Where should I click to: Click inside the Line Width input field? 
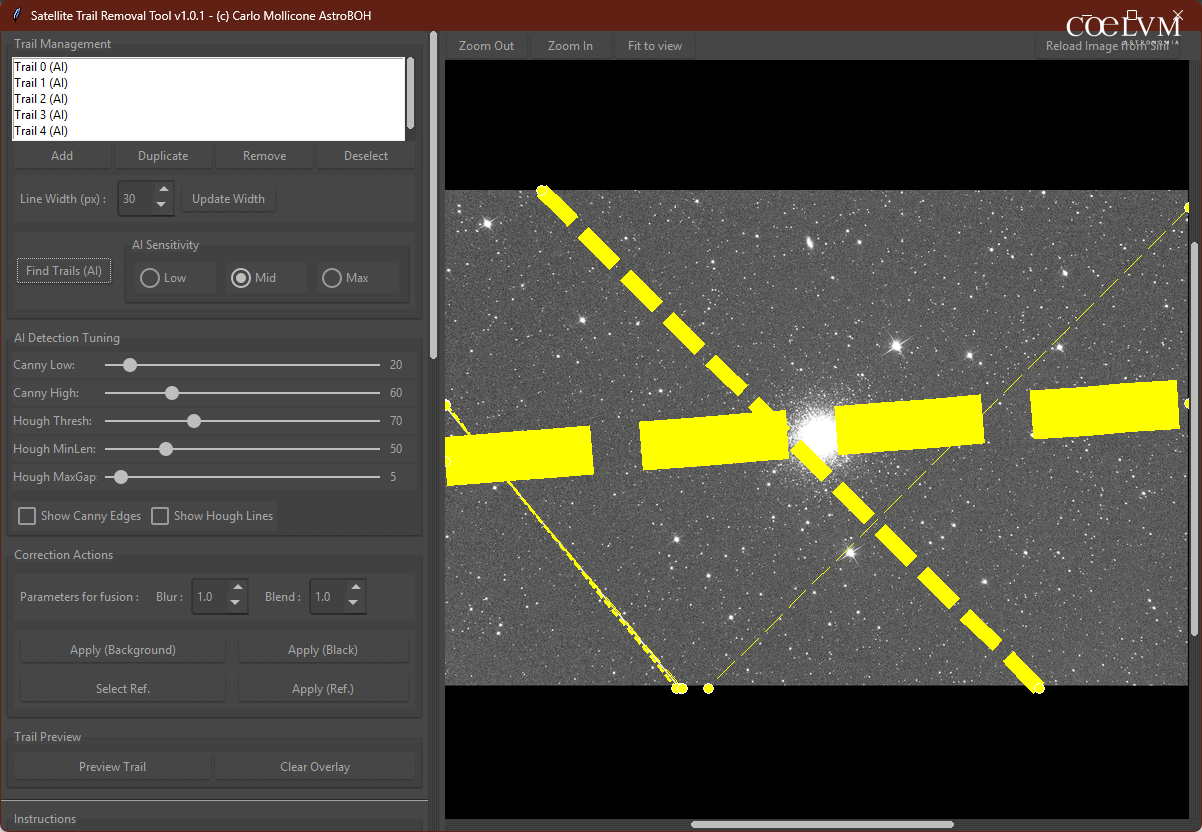(x=134, y=198)
